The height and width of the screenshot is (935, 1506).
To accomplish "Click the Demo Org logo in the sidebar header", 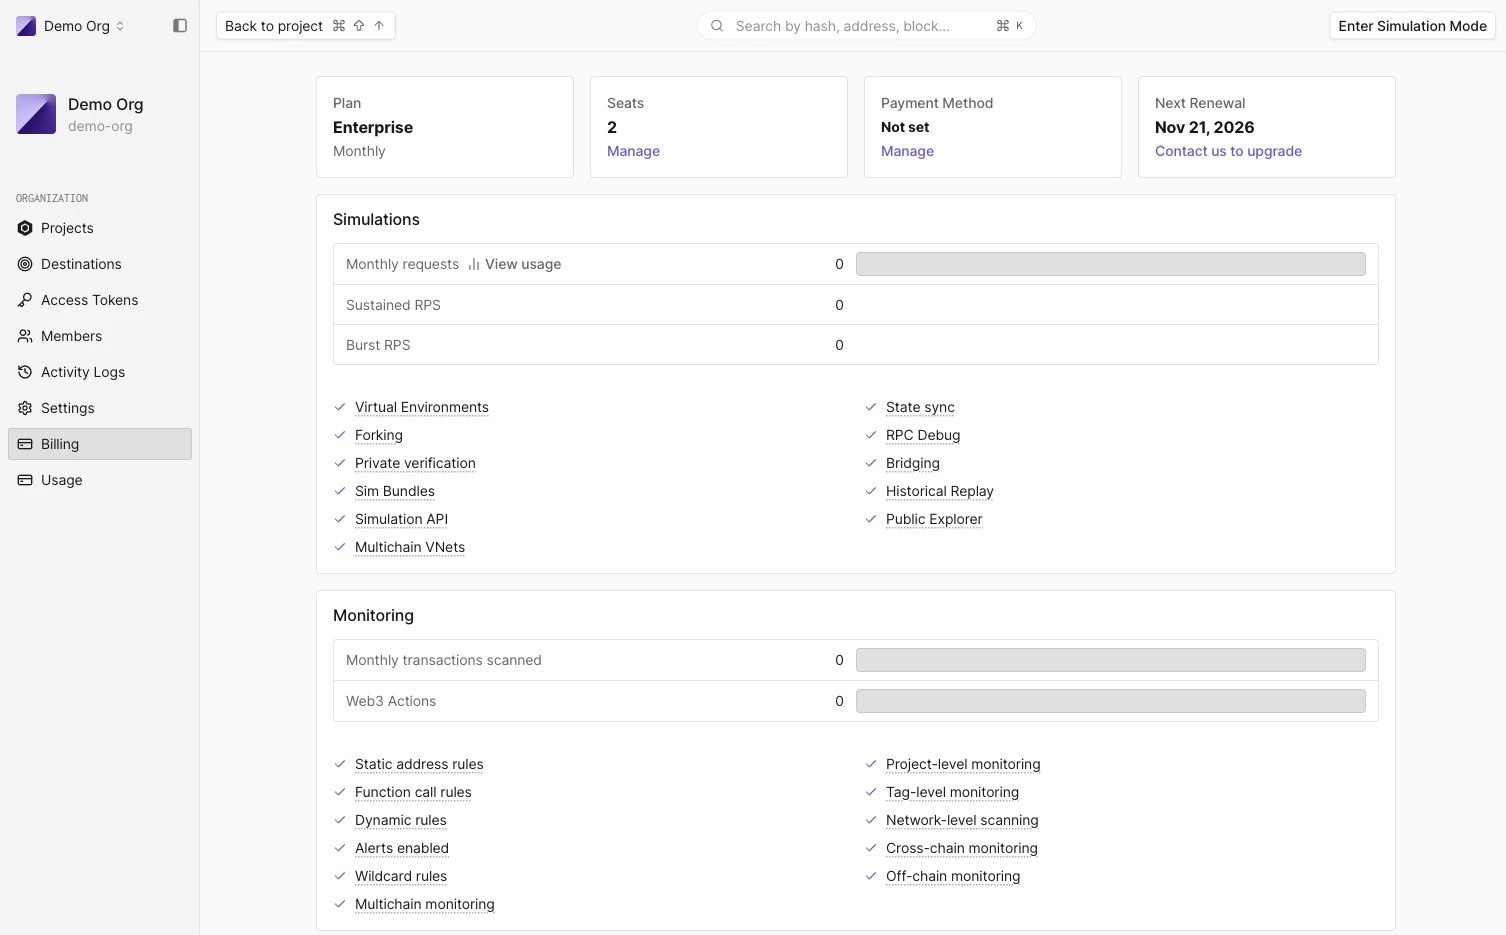I will coord(36,114).
